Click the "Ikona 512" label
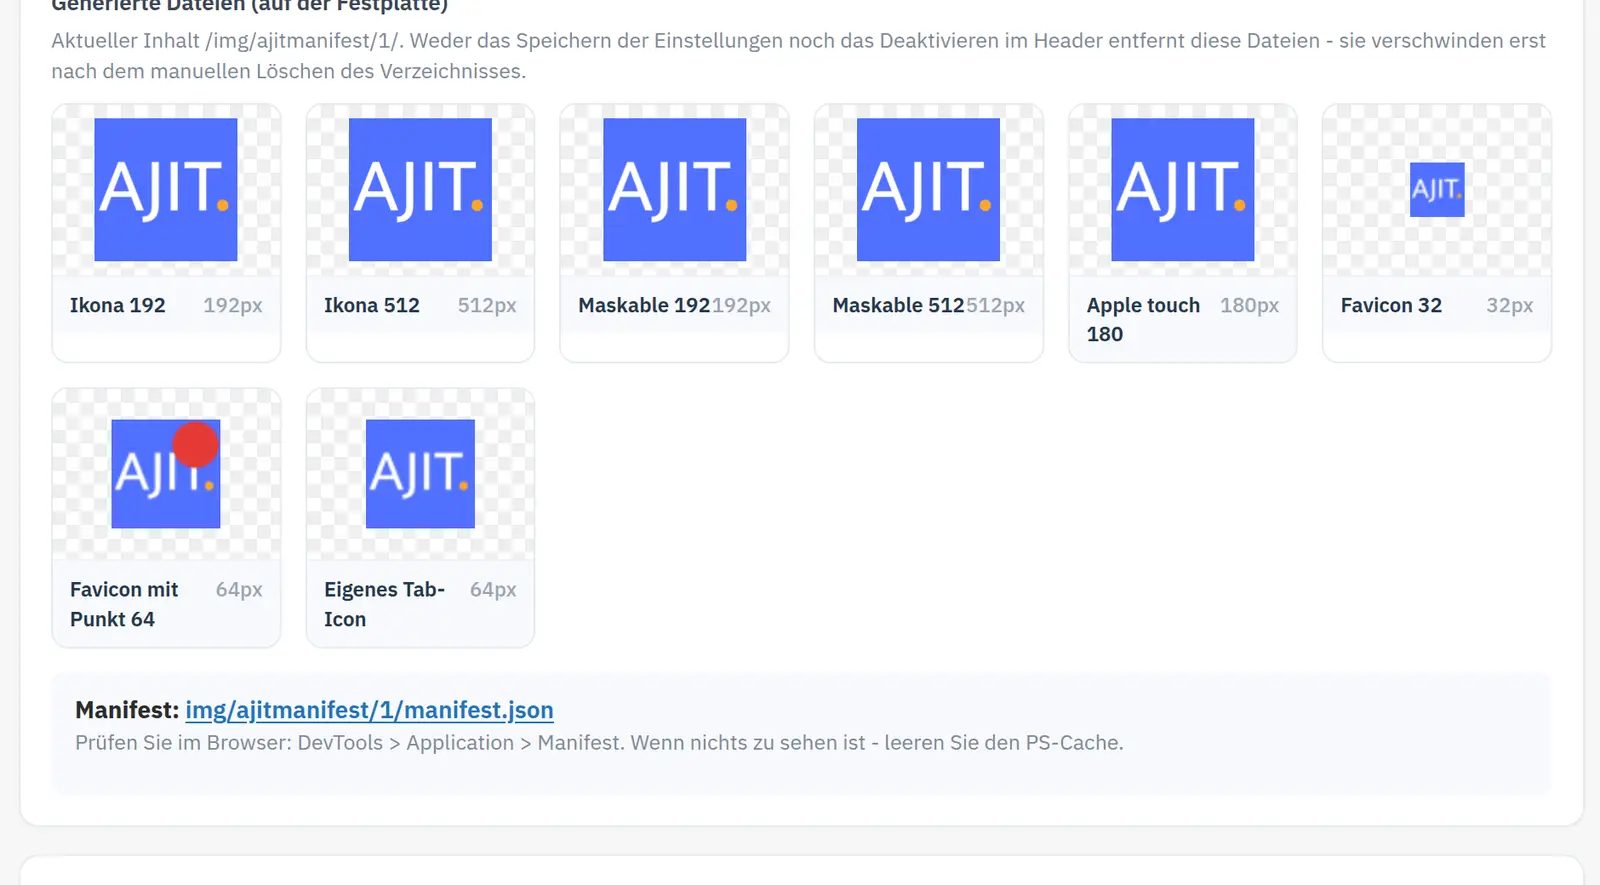This screenshot has height=885, width=1600. point(372,306)
